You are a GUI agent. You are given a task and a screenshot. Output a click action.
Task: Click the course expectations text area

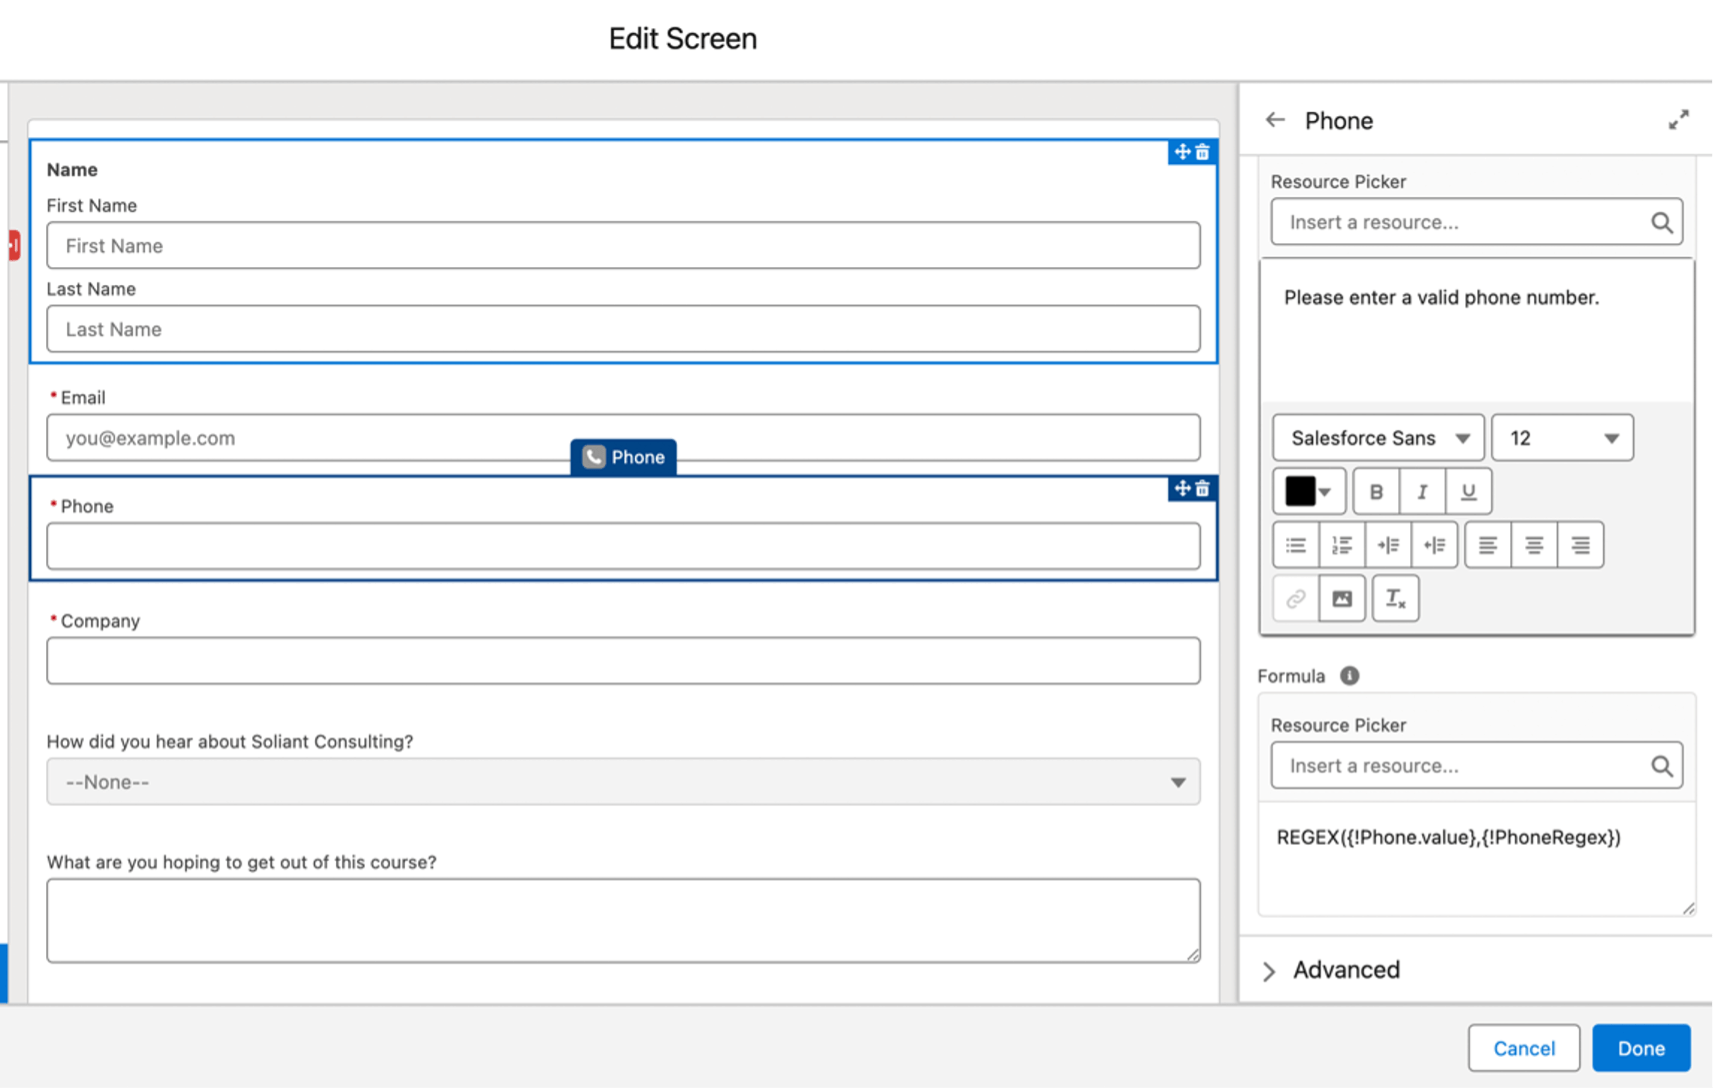click(x=625, y=922)
